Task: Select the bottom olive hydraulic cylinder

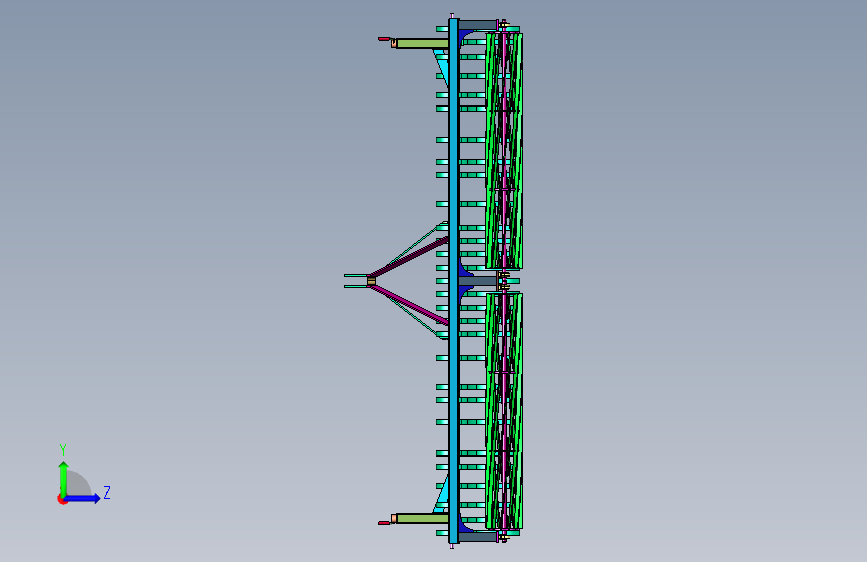Action: 422,518
